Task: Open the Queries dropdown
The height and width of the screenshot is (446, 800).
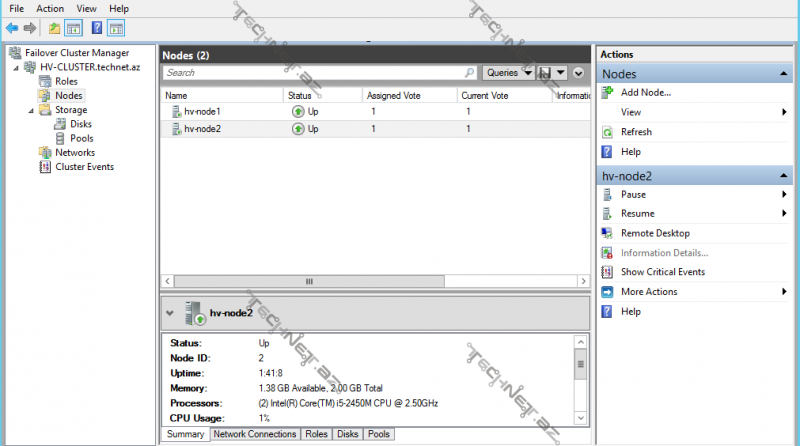Action: click(509, 72)
